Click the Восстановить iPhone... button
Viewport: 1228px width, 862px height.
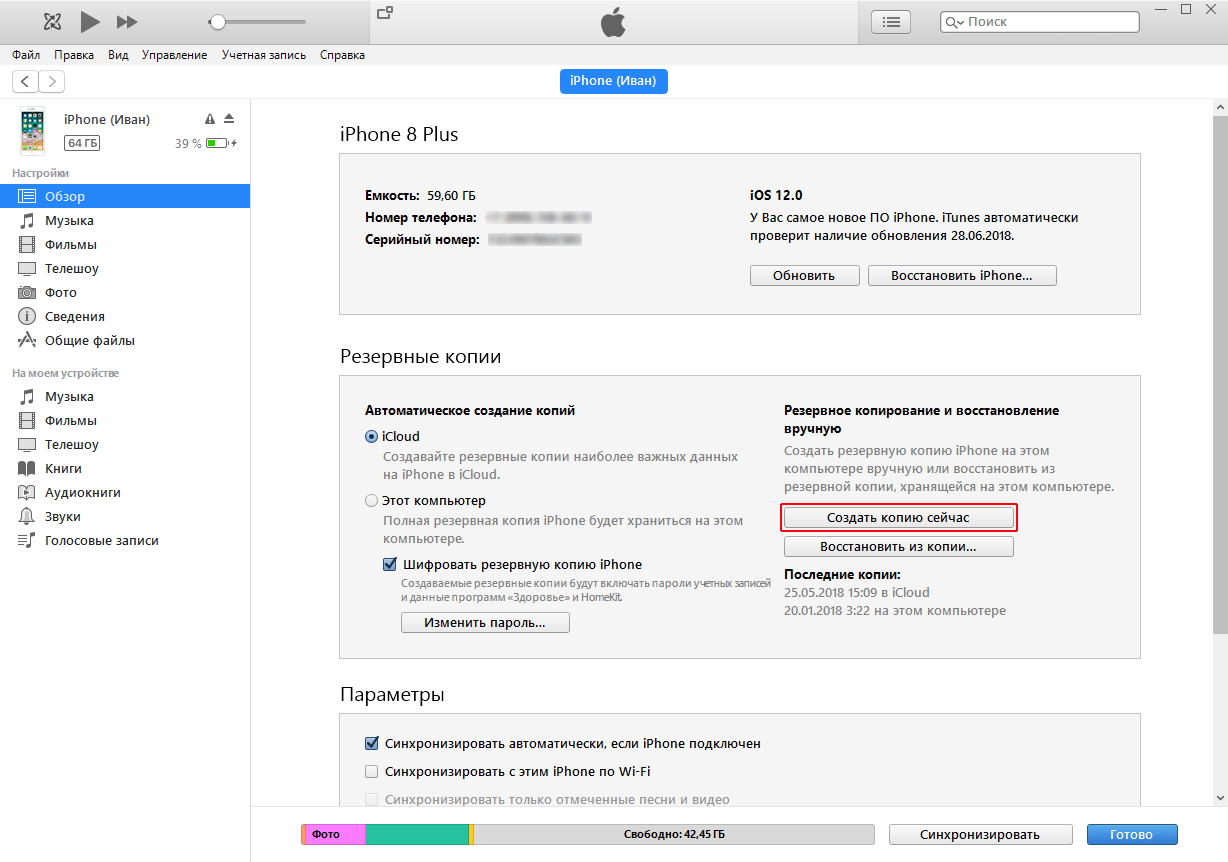pos(962,275)
